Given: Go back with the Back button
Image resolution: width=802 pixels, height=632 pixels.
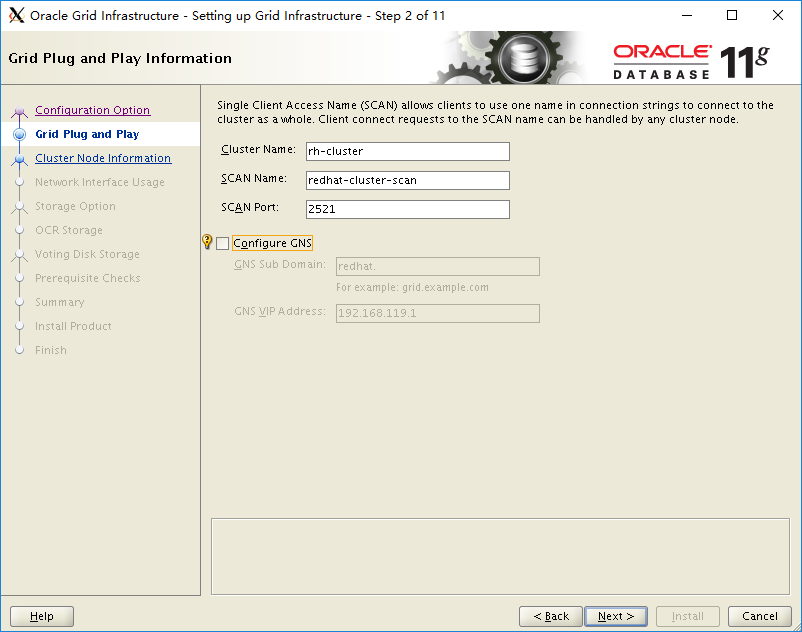Looking at the screenshot, I should point(551,616).
